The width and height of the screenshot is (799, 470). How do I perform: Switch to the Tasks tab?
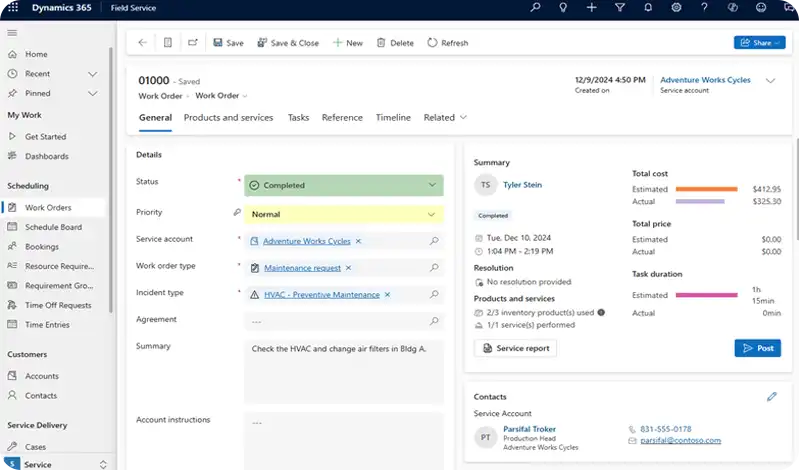pos(298,117)
